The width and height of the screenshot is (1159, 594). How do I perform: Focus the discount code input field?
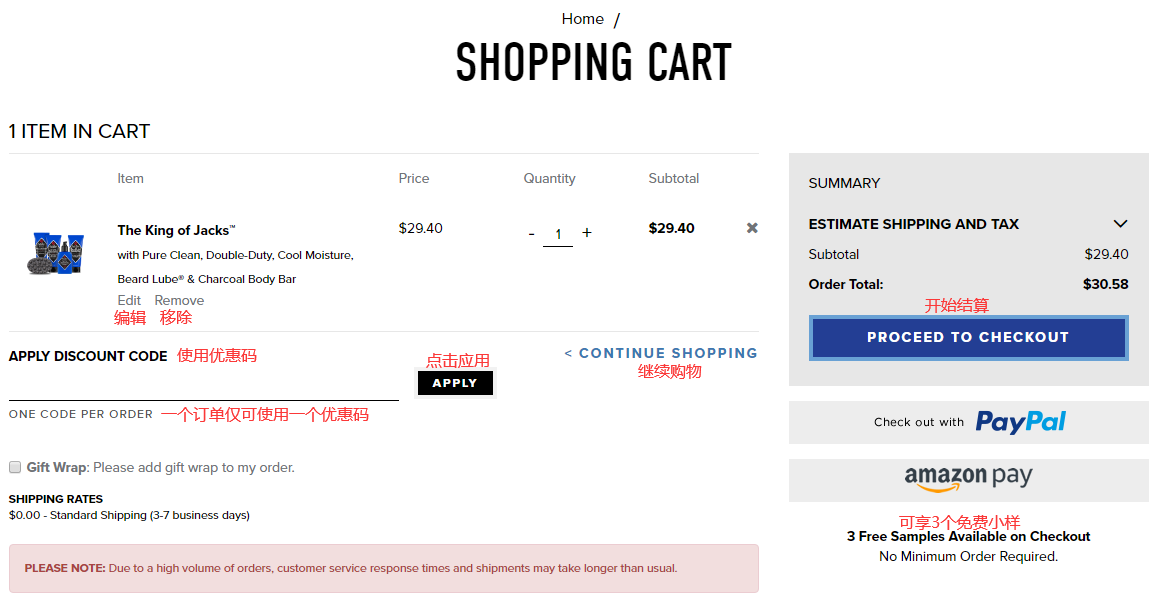pyautogui.click(x=203, y=385)
